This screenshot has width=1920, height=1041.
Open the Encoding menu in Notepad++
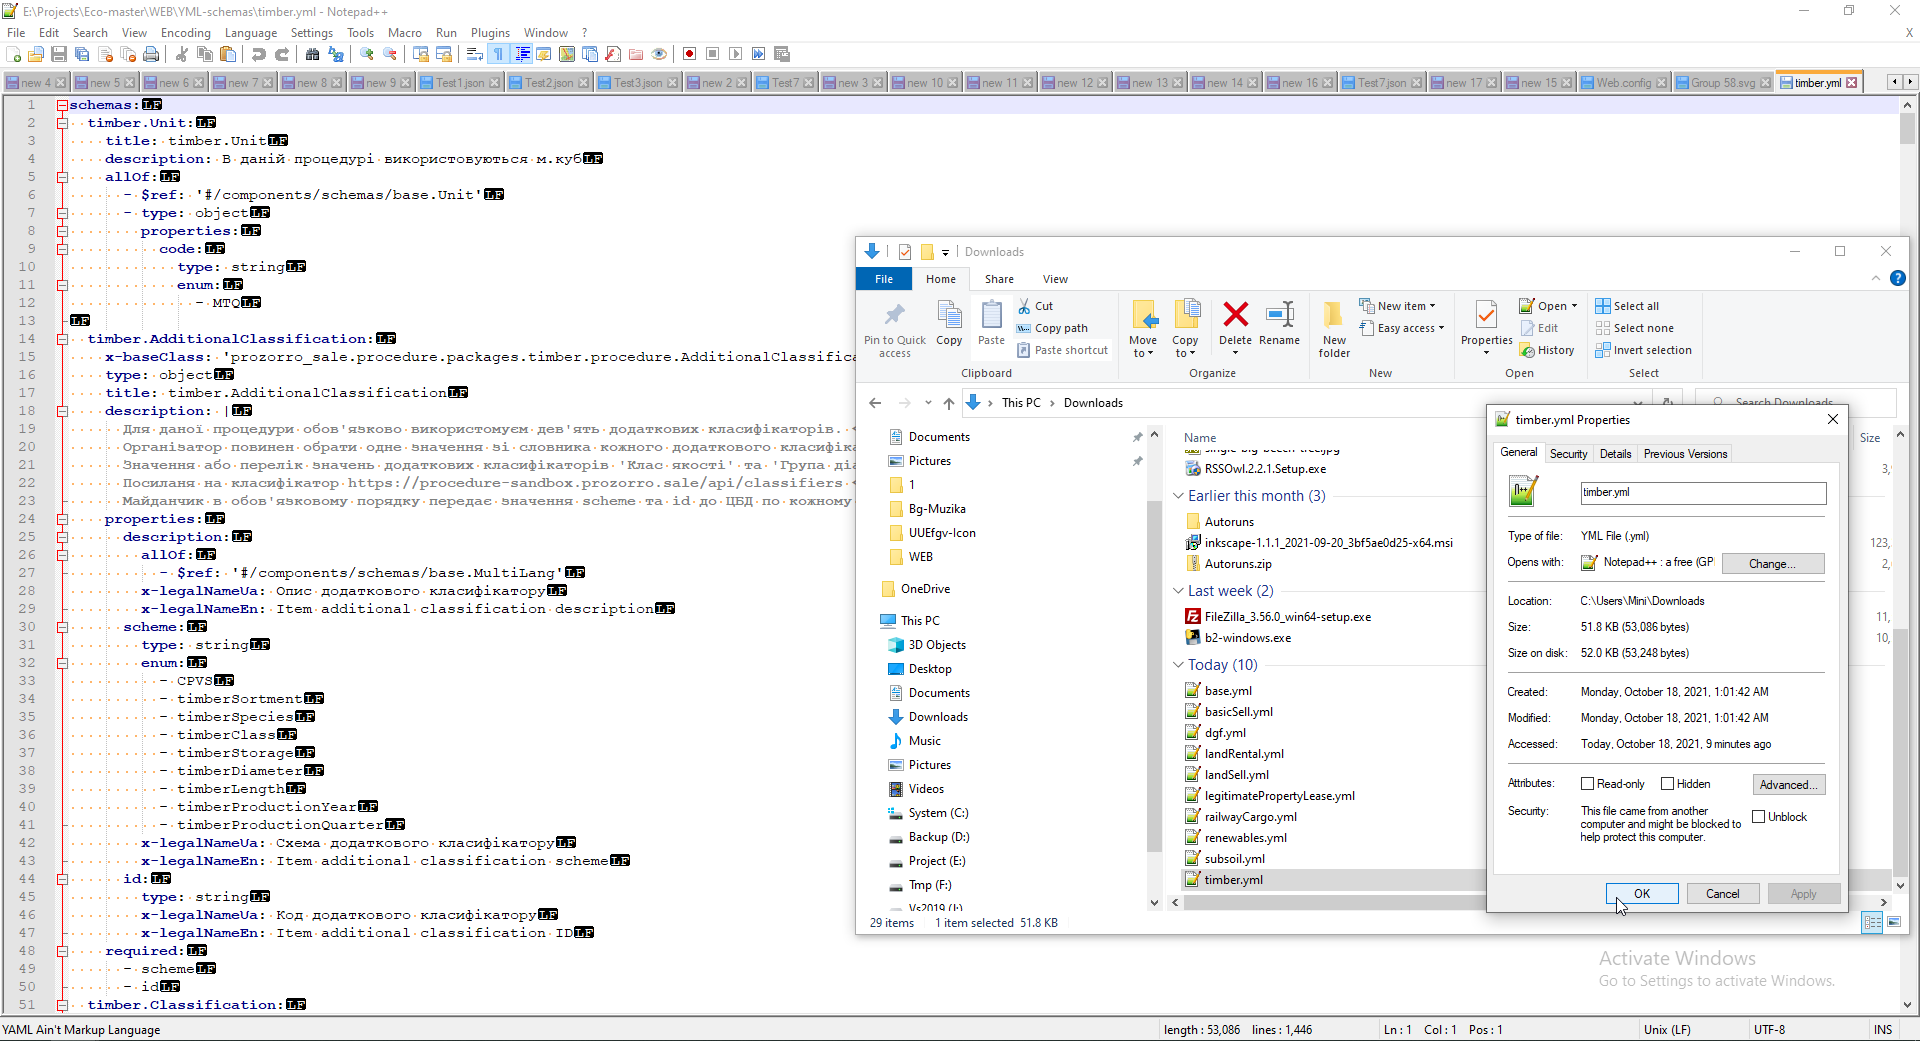[x=186, y=33]
